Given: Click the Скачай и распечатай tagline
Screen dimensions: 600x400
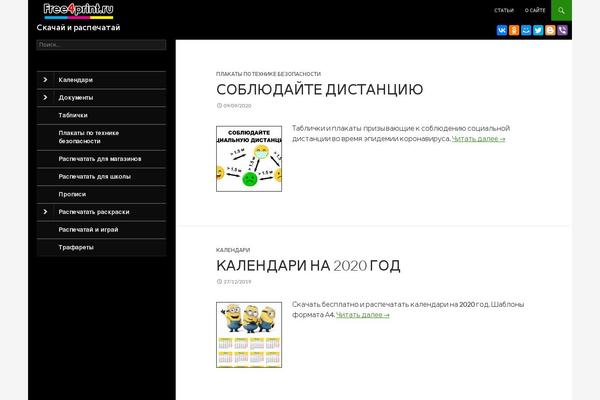Looking at the screenshot, I should [x=78, y=28].
